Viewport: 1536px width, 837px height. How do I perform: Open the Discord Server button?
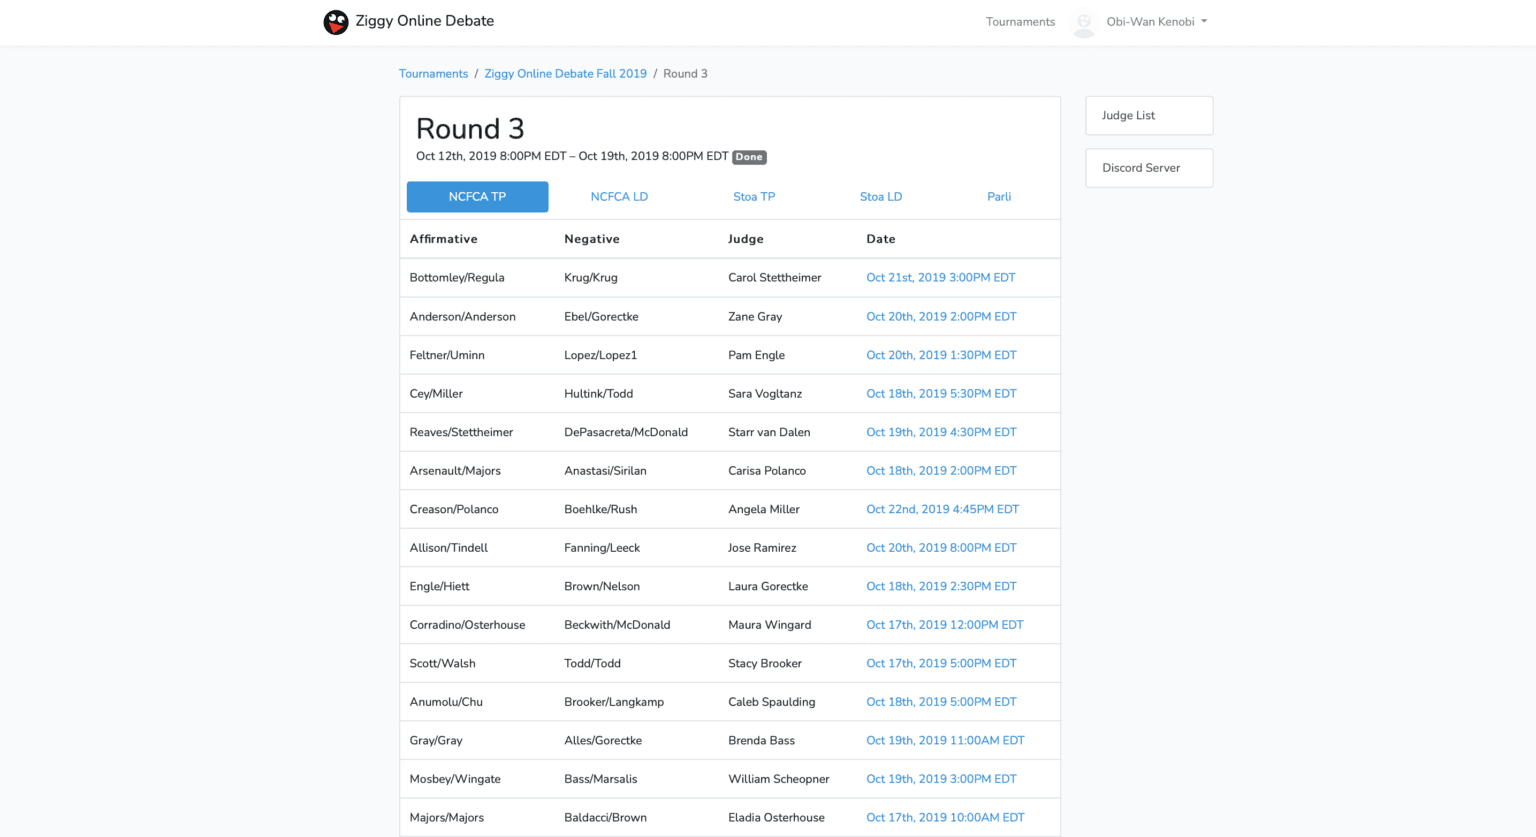[1149, 168]
